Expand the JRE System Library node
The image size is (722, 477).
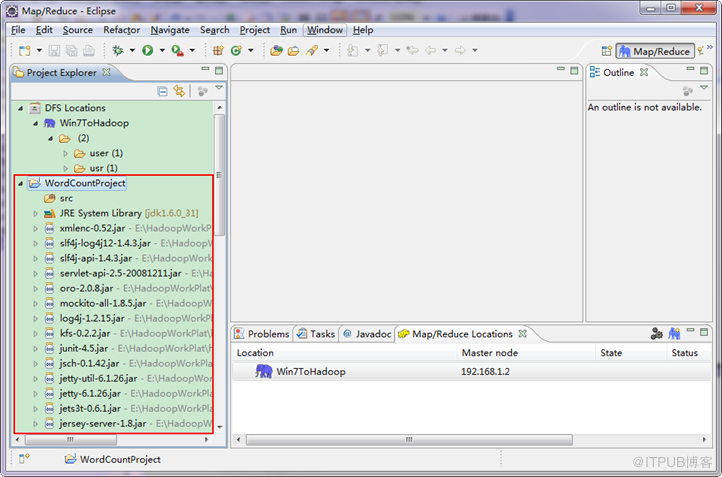click(x=35, y=213)
